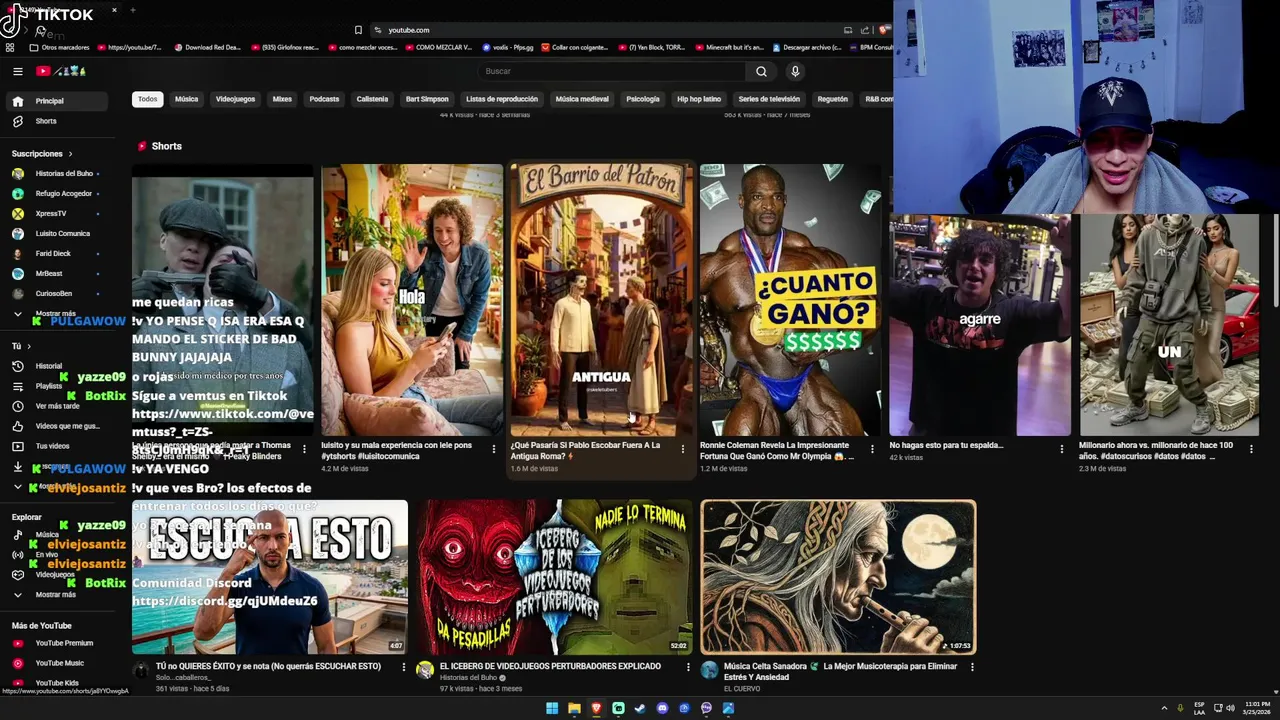
Task: Open the BPM Consult bookmark
Action: 872,47
